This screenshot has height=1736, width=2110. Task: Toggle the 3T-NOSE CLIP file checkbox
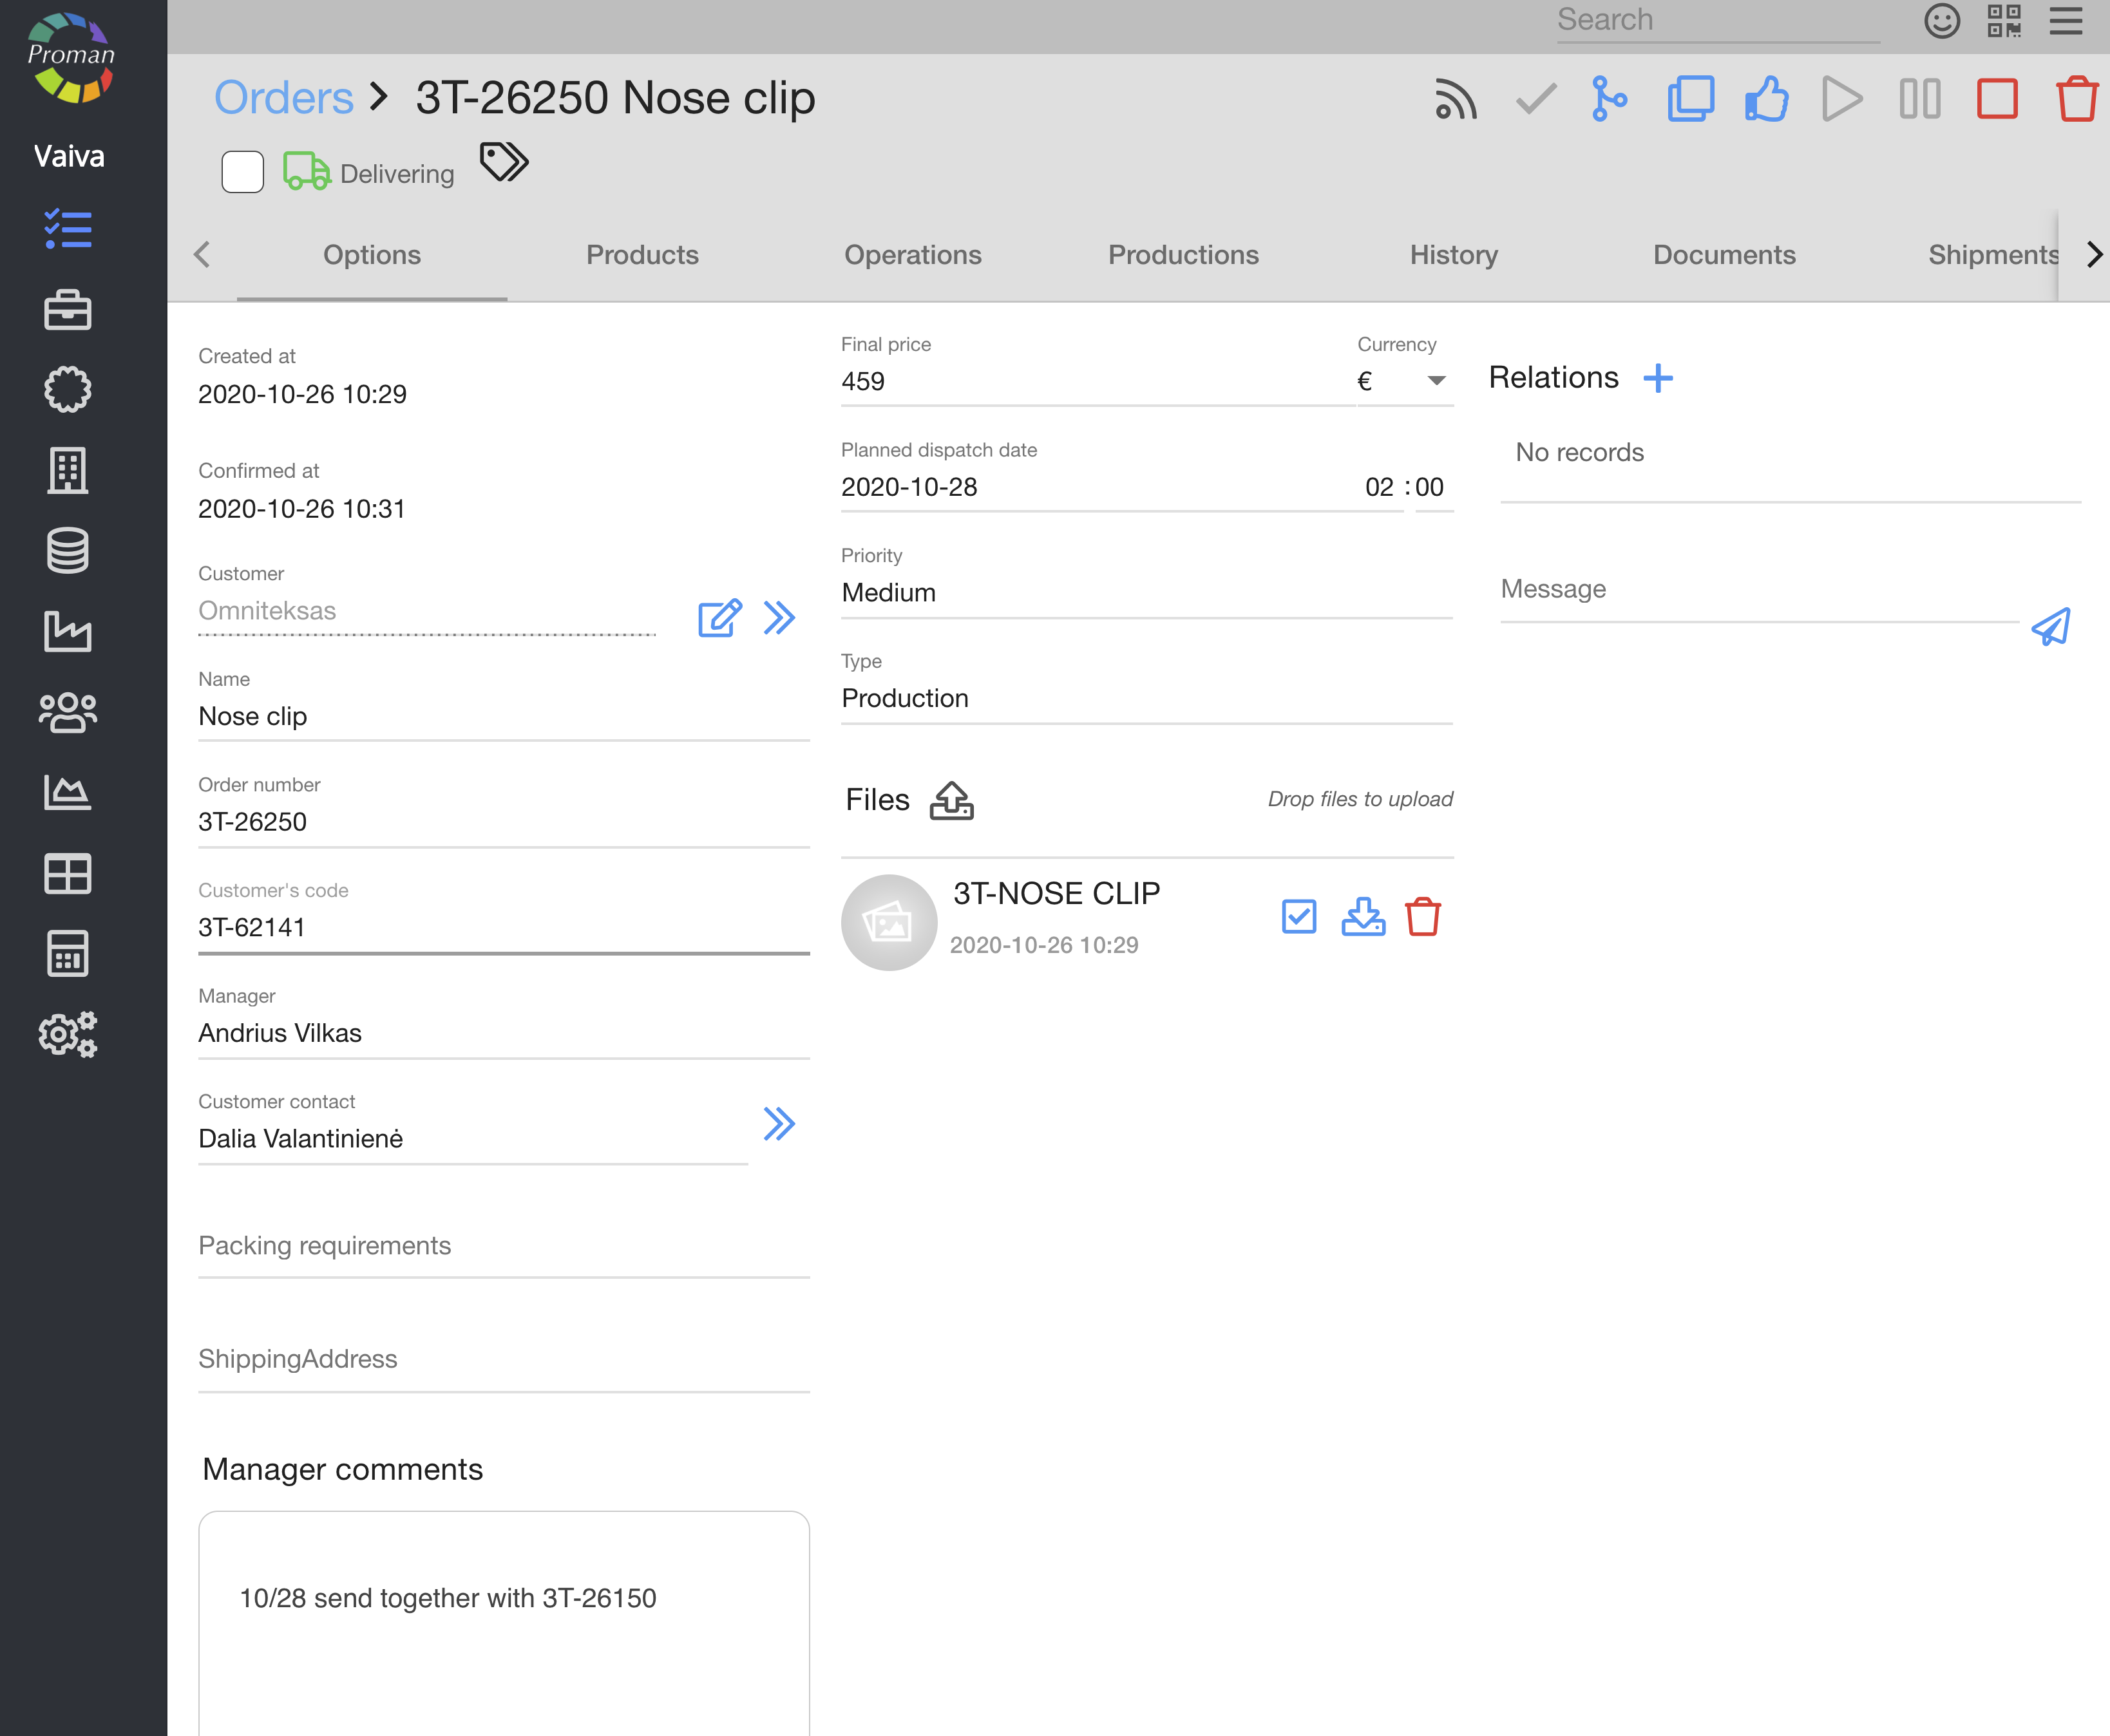point(1298,916)
